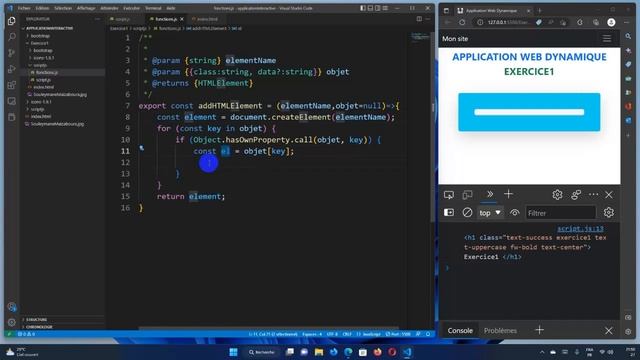640x360 pixels.
Task: Expand the CHRONOLOGIE section in Explorer
Action: [x=38, y=327]
